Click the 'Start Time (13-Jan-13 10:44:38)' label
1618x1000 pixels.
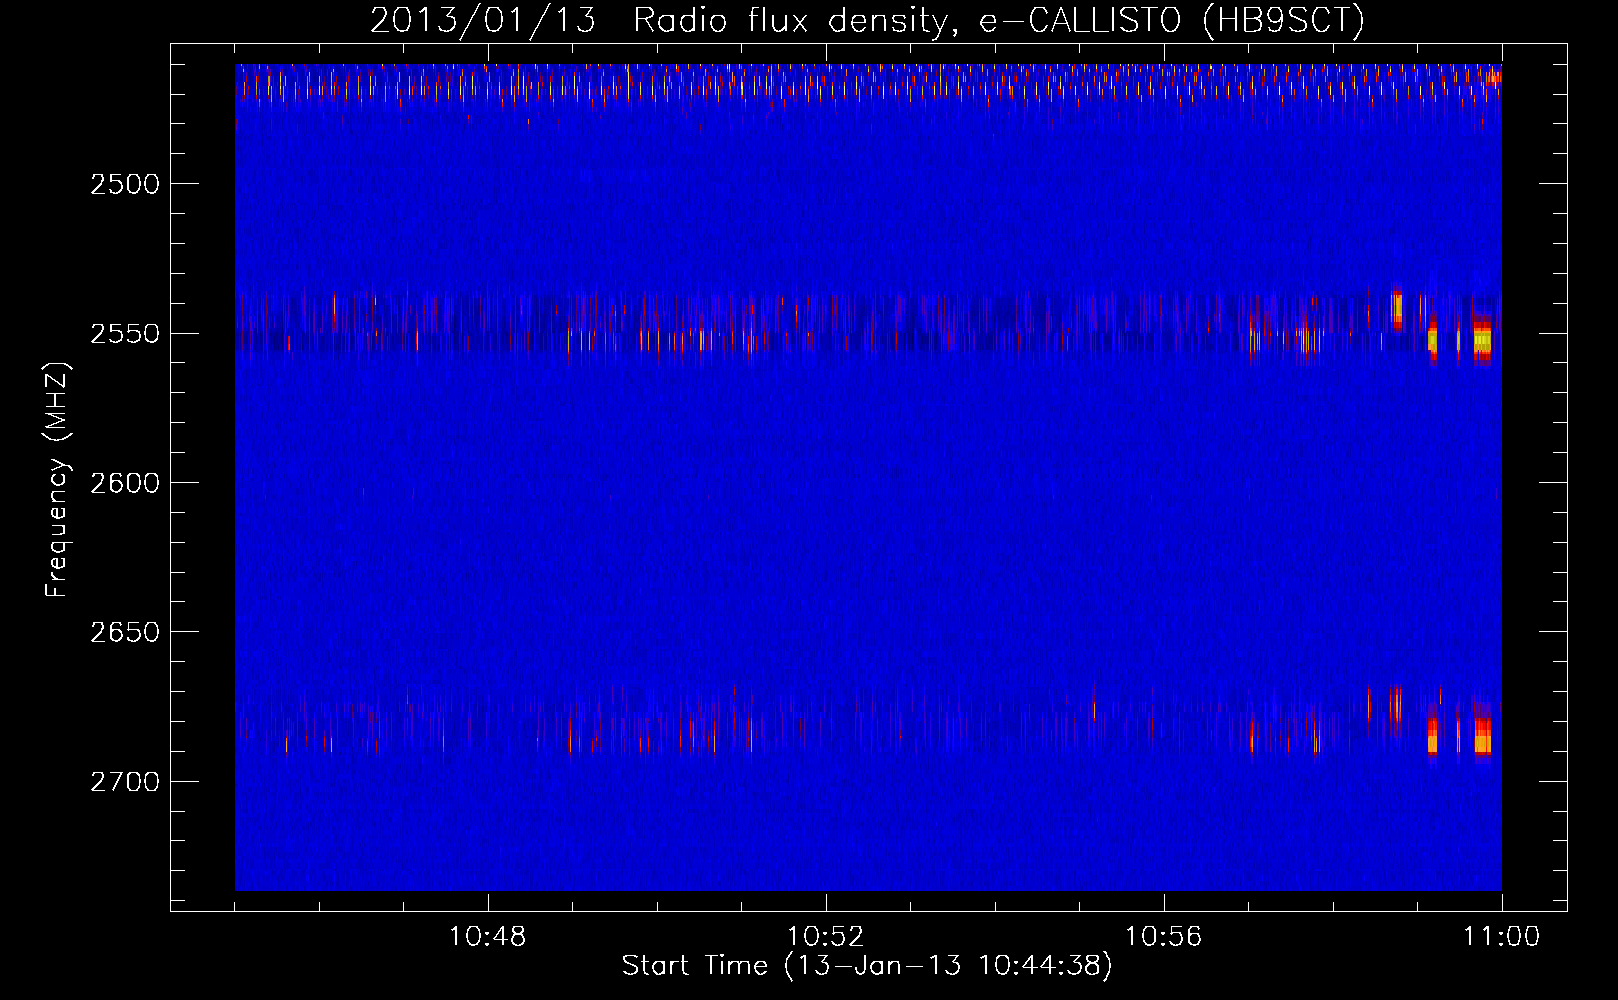pos(867,966)
